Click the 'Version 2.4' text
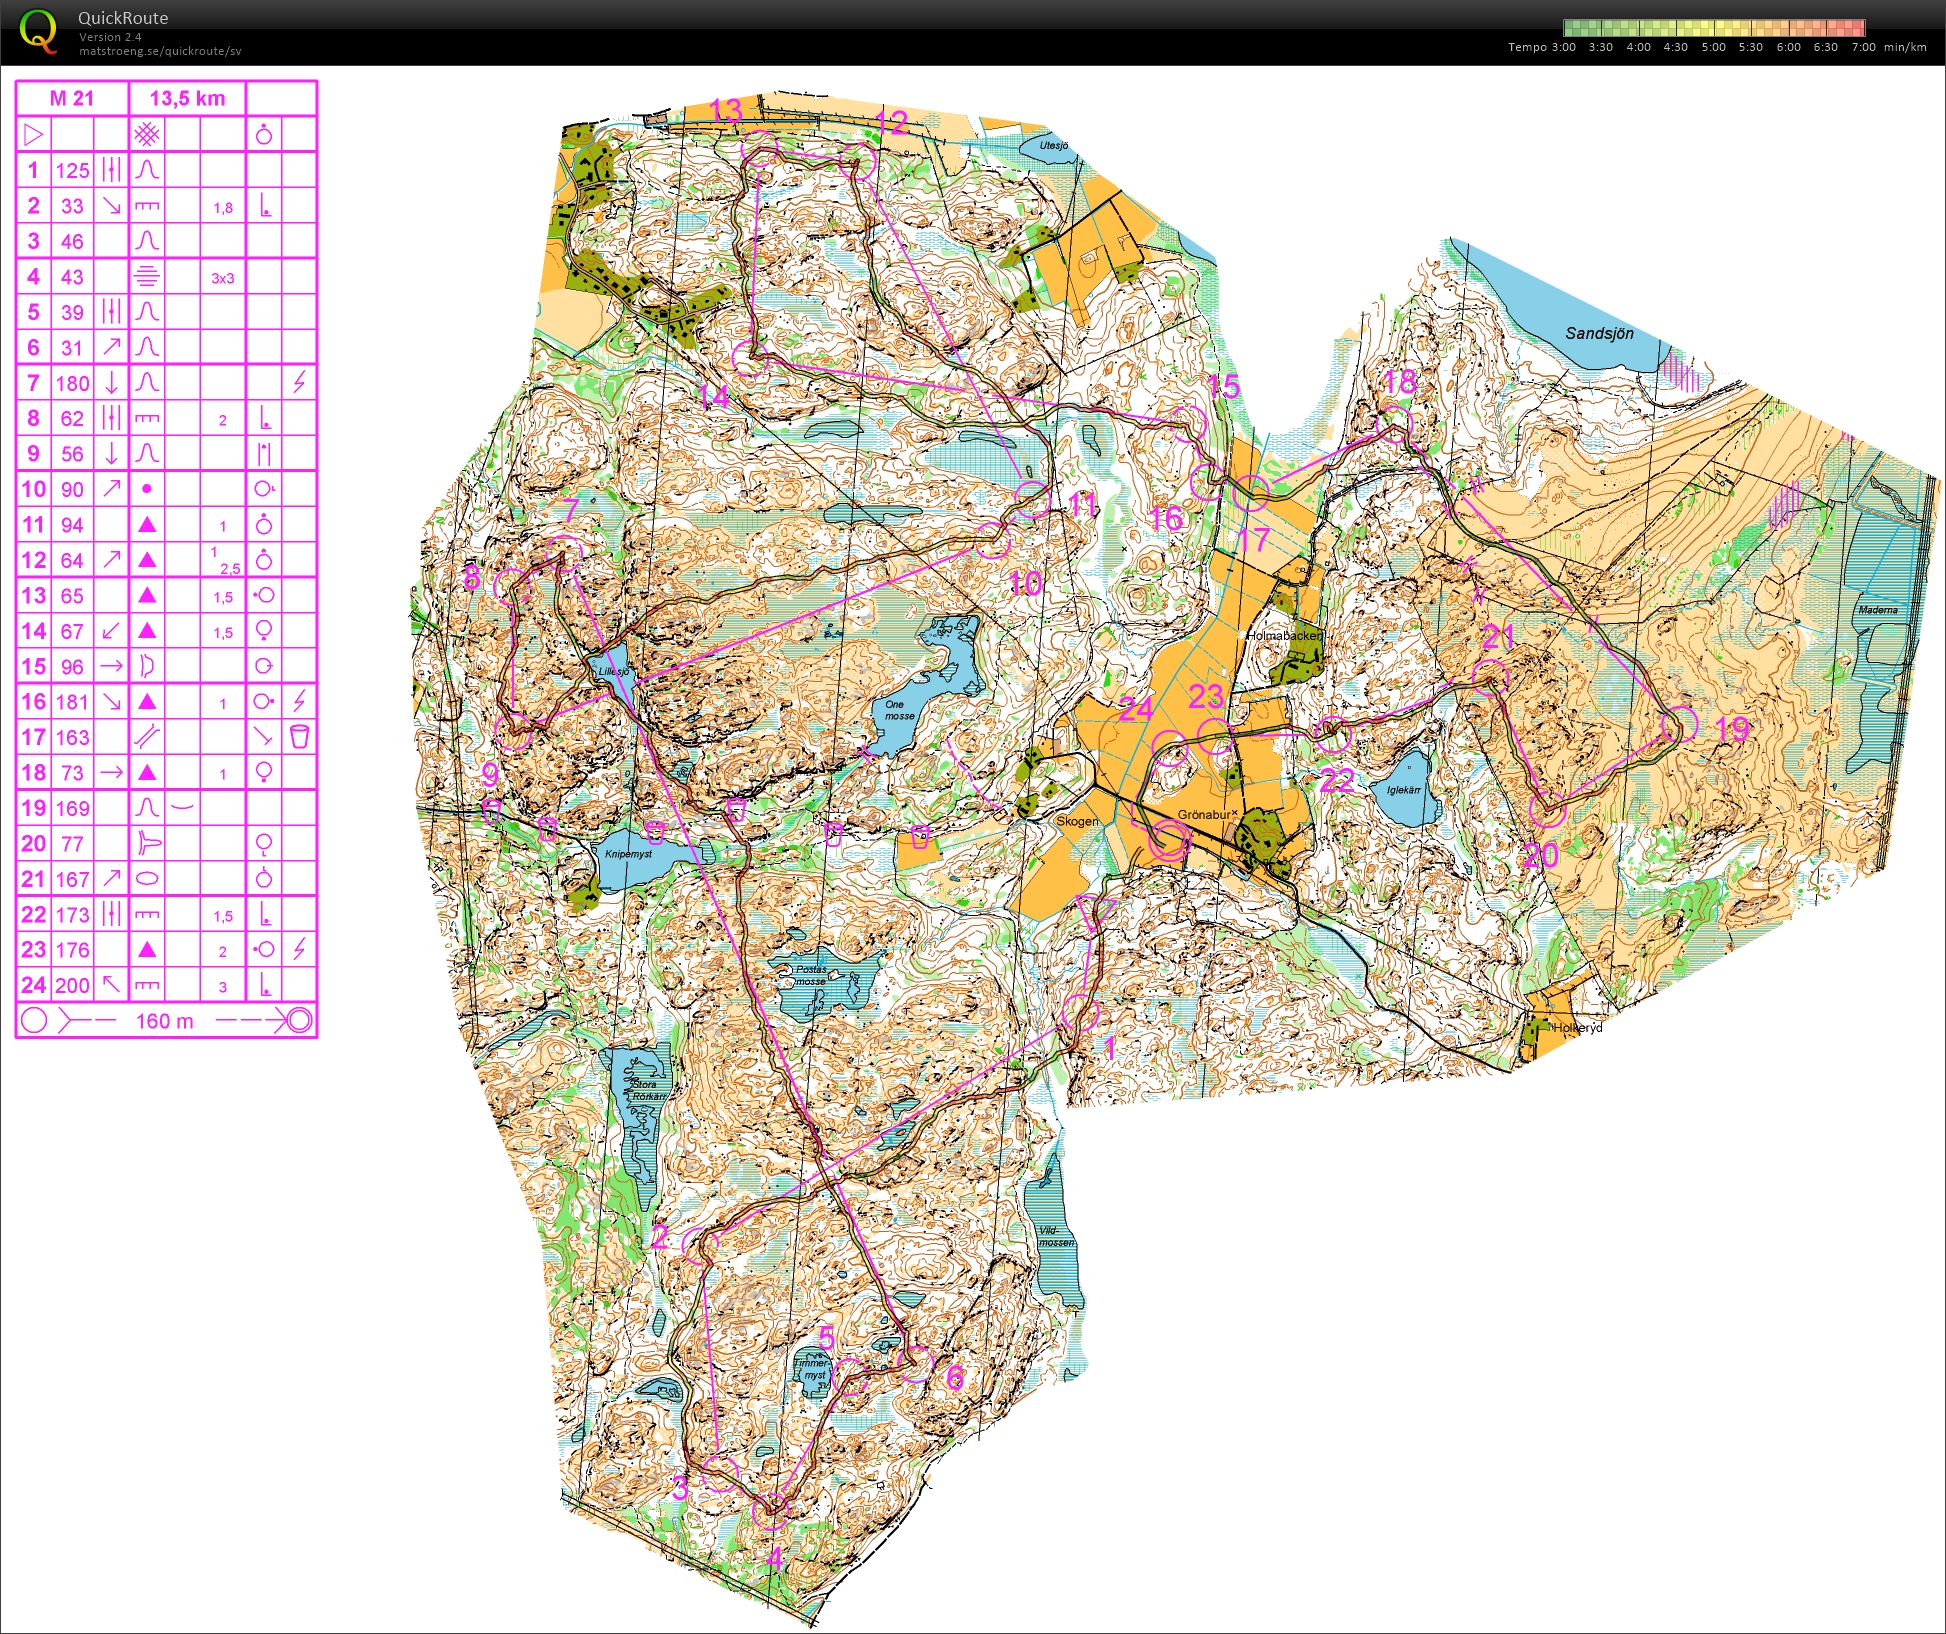The image size is (1946, 1634). (x=110, y=37)
